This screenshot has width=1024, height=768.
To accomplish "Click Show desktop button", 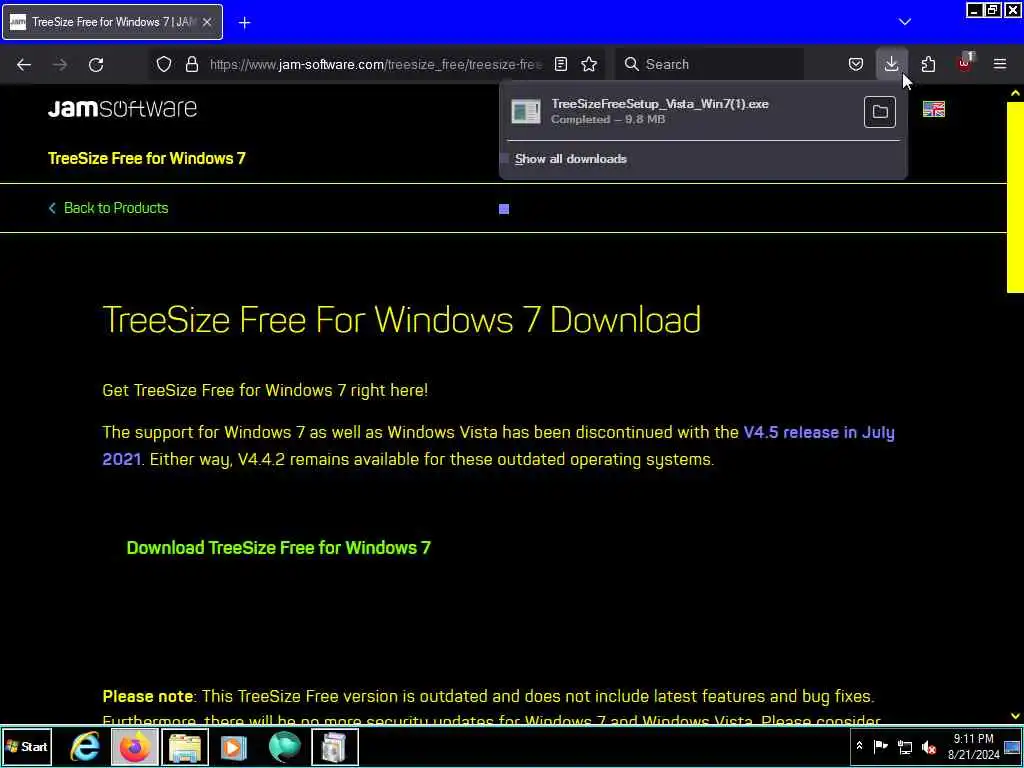I will [x=1013, y=746].
